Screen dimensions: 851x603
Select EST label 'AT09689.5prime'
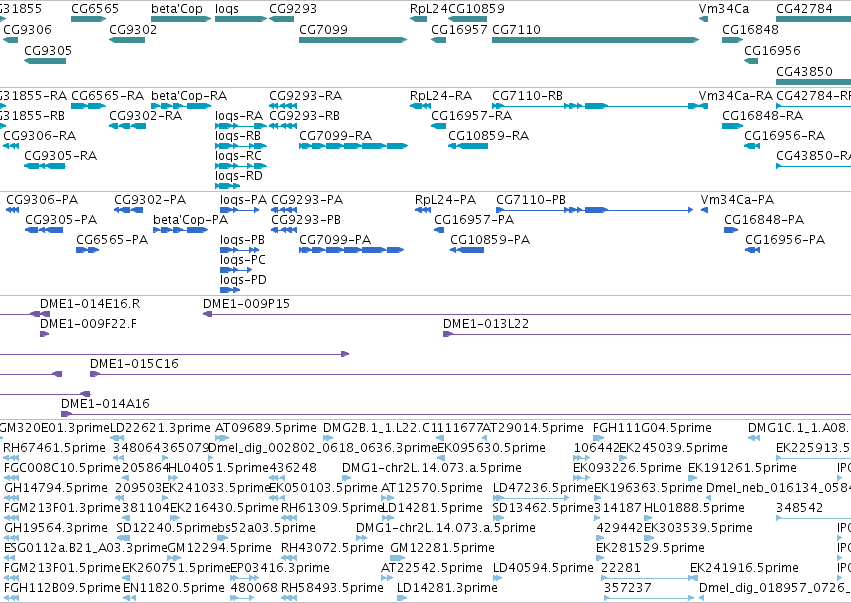pyautogui.click(x=266, y=428)
